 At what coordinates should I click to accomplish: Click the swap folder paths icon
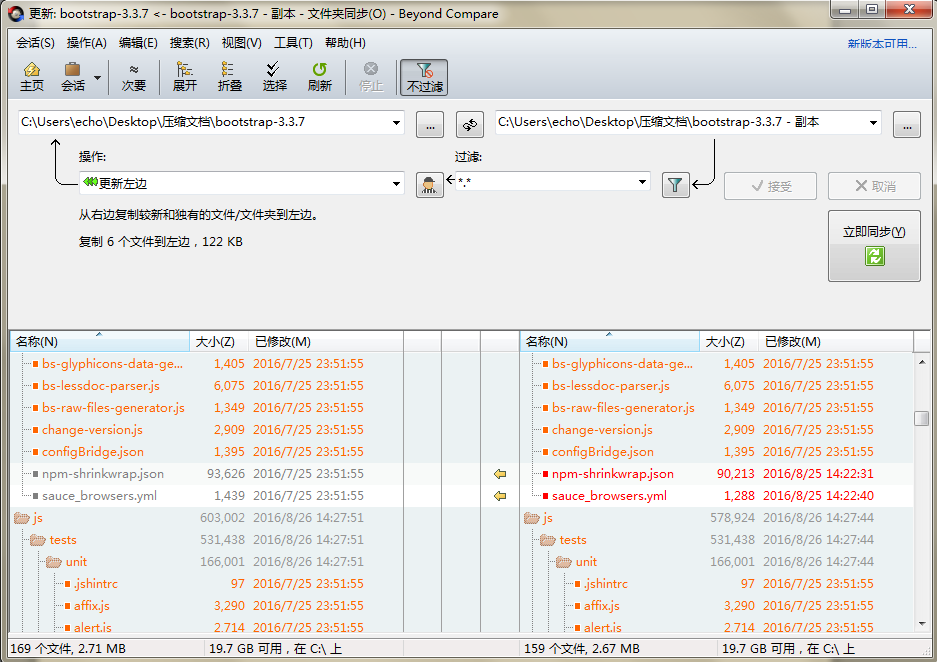coord(468,124)
